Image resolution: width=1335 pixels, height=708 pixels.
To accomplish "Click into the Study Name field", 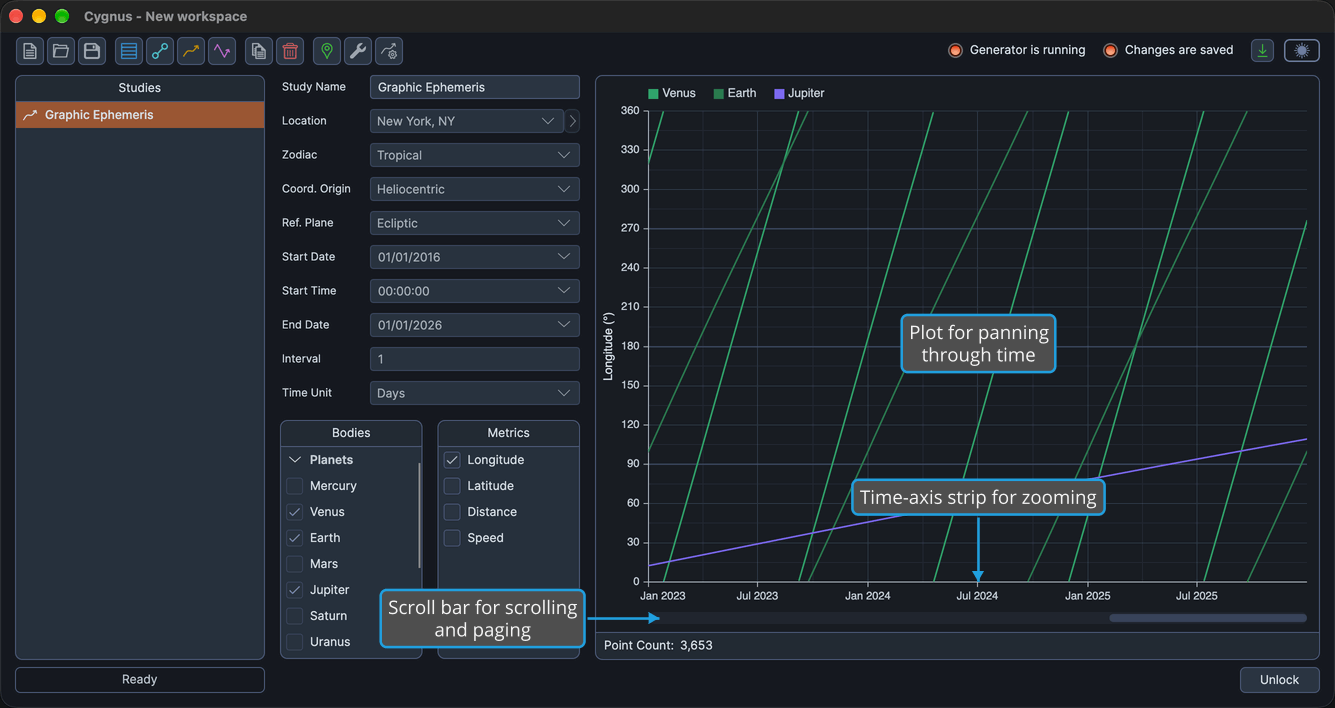I will point(475,87).
